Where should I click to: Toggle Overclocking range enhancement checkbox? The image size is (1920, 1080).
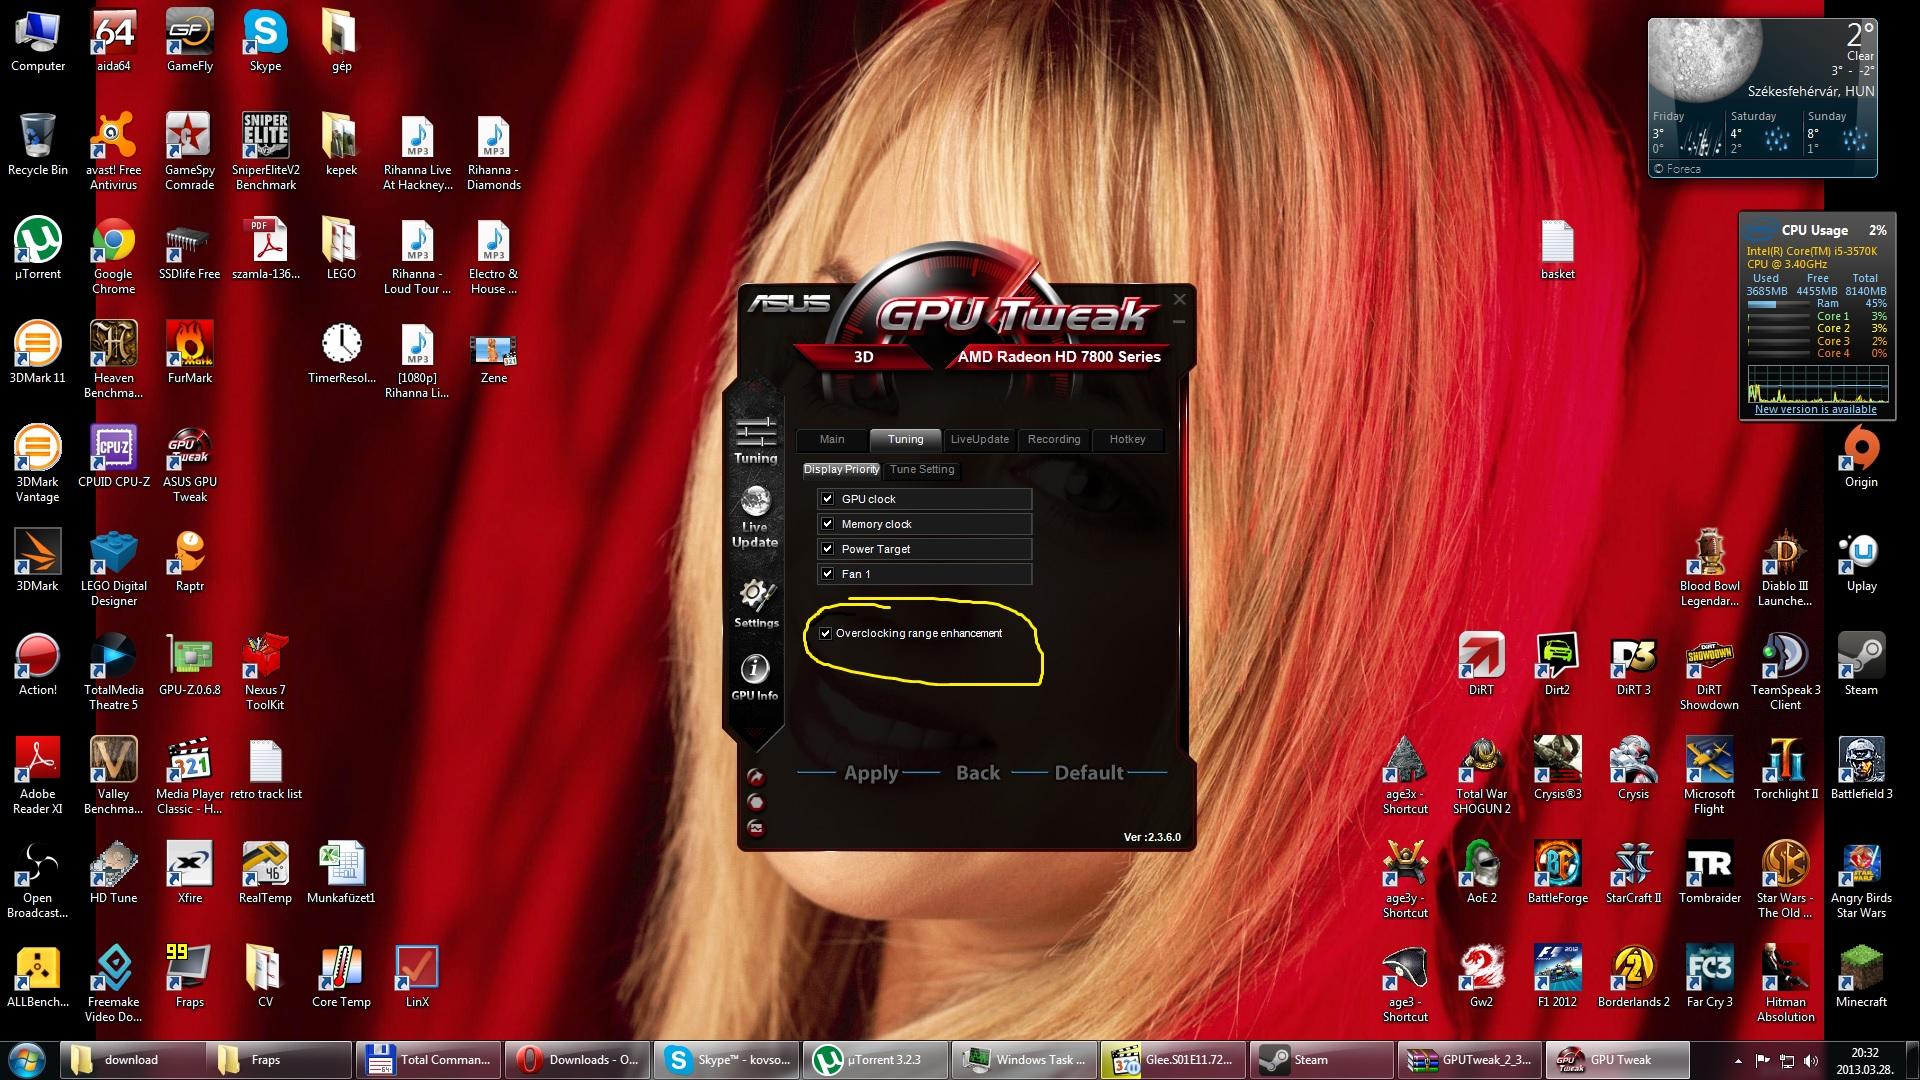tap(826, 633)
